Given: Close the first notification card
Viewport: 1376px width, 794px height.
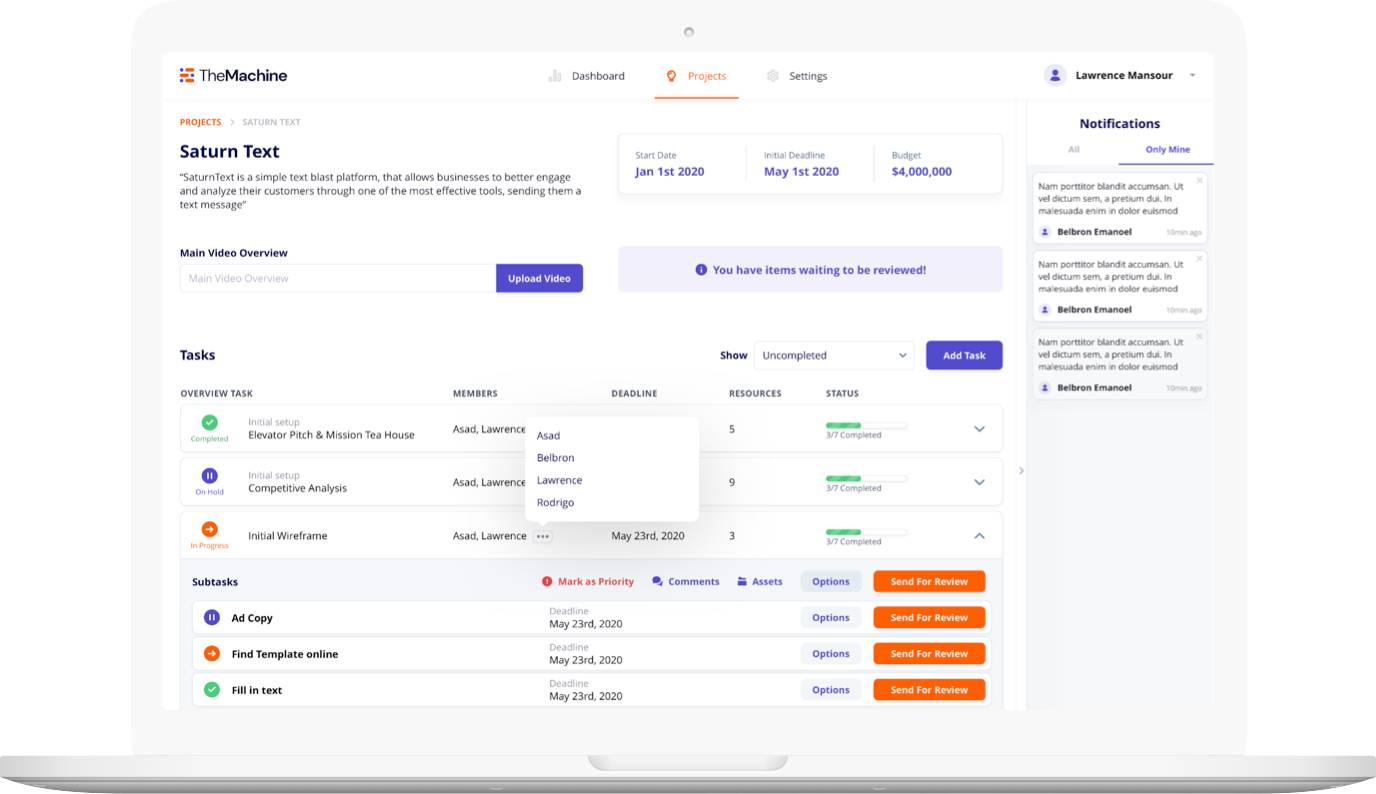Looking at the screenshot, I should (1200, 180).
